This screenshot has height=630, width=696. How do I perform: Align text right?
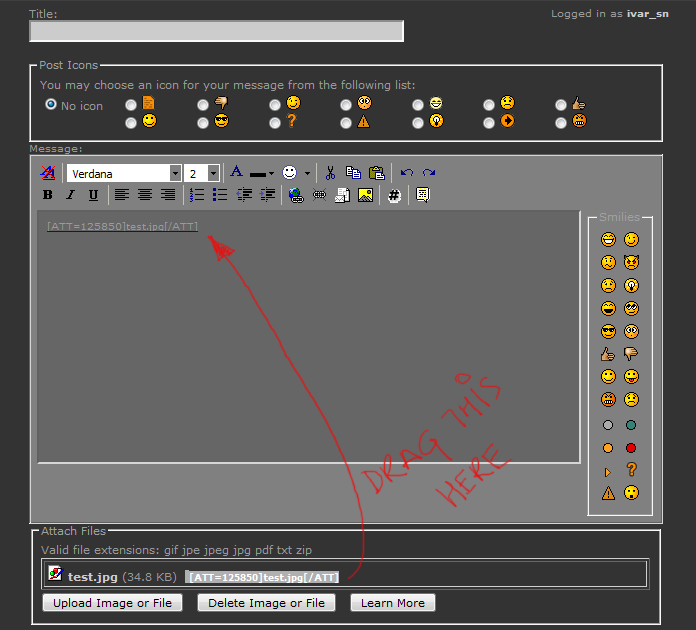tap(168, 194)
